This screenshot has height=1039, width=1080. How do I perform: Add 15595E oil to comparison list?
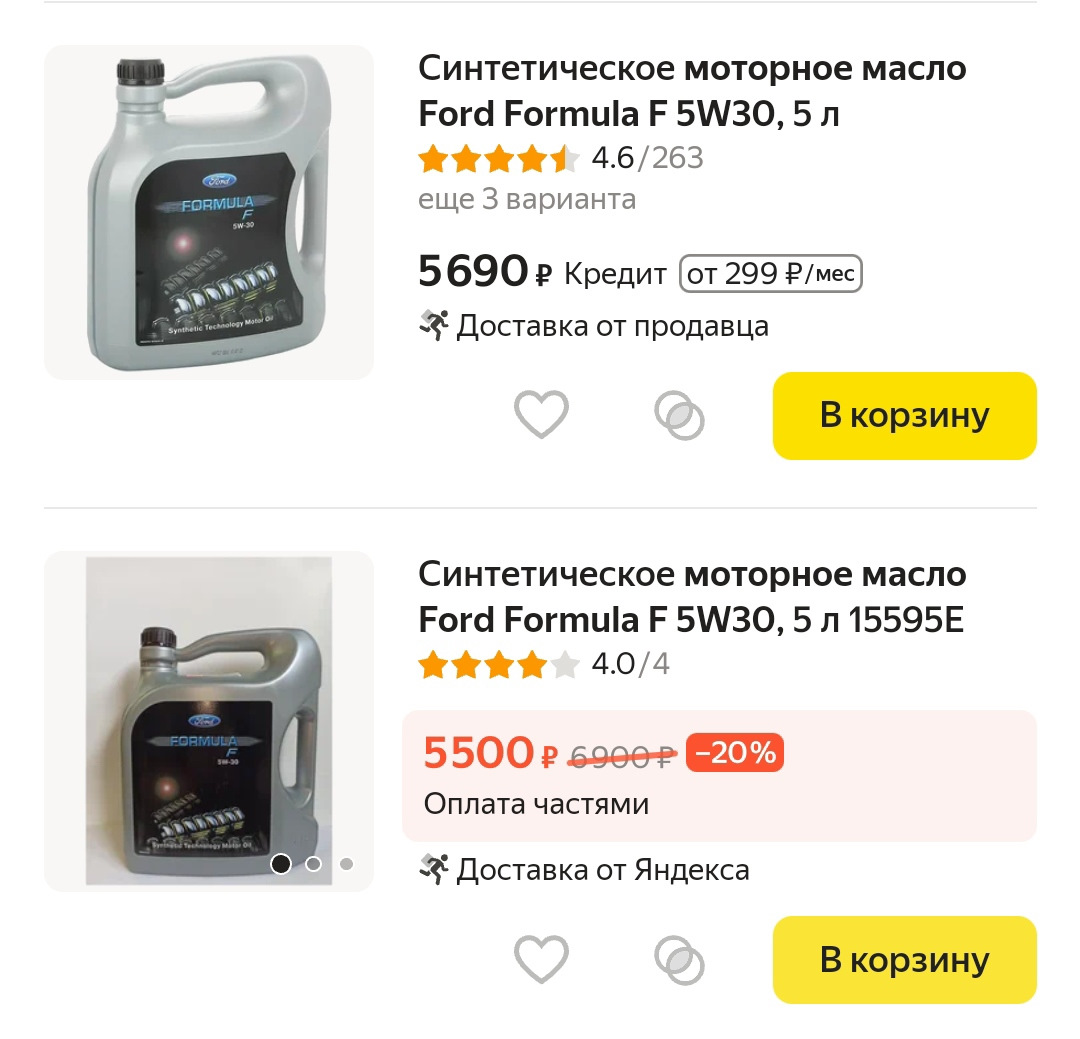tap(679, 960)
